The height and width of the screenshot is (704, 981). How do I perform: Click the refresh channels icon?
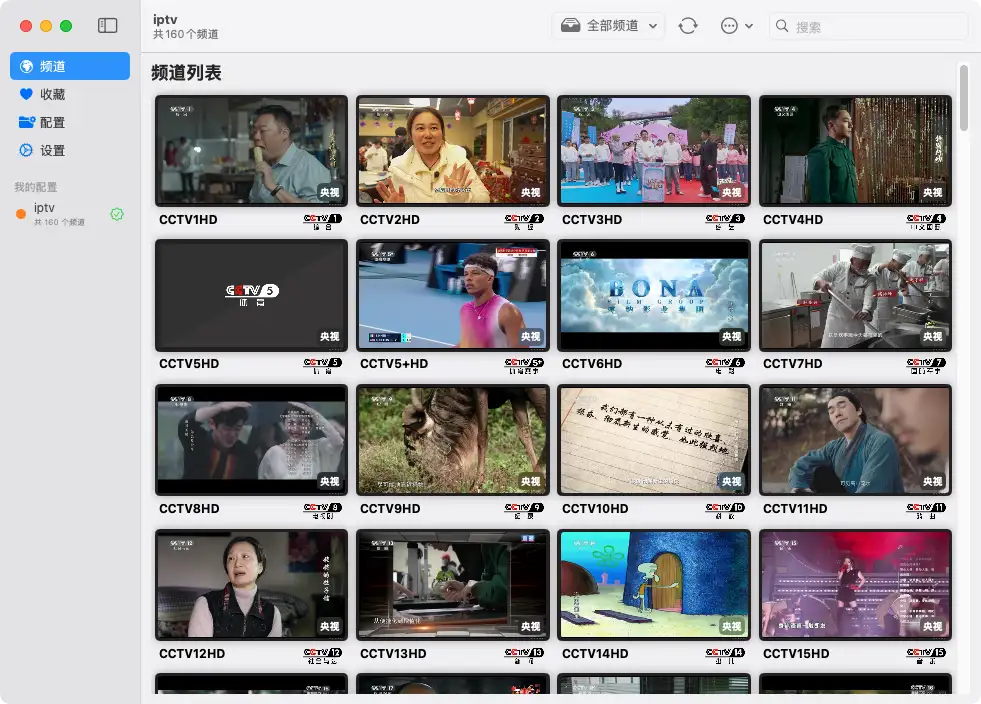coord(688,26)
